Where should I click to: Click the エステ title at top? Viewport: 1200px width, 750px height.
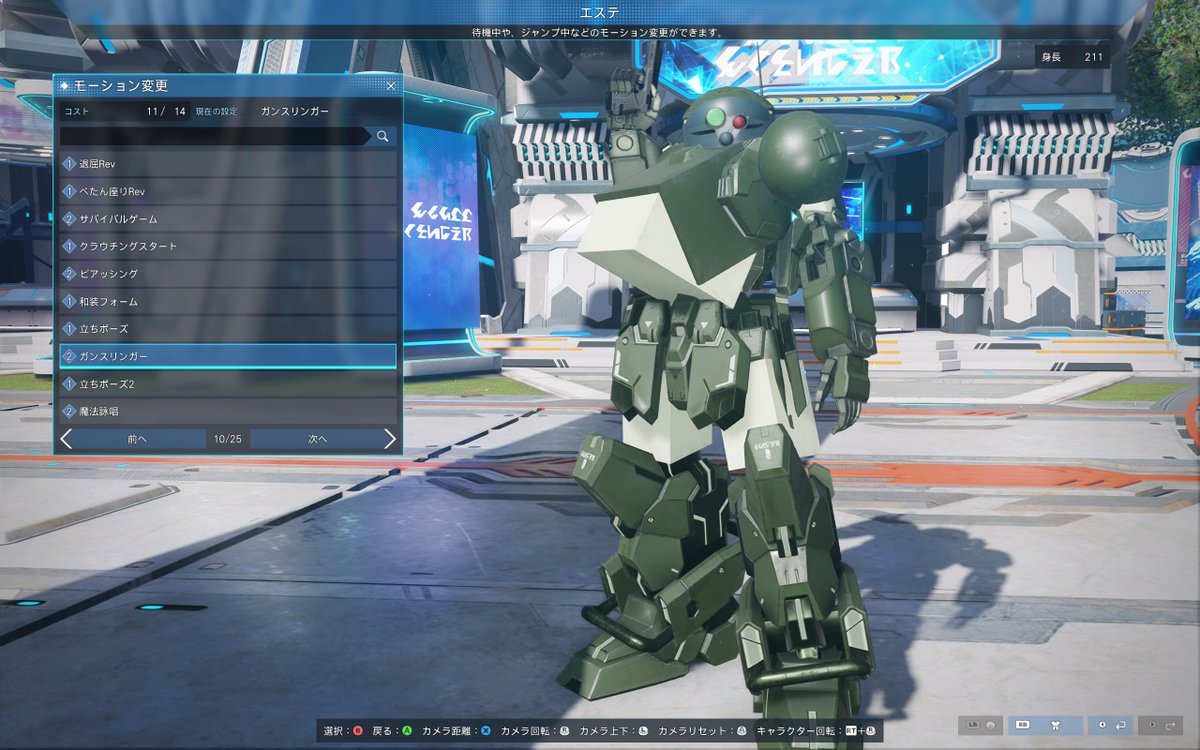pyautogui.click(x=600, y=12)
